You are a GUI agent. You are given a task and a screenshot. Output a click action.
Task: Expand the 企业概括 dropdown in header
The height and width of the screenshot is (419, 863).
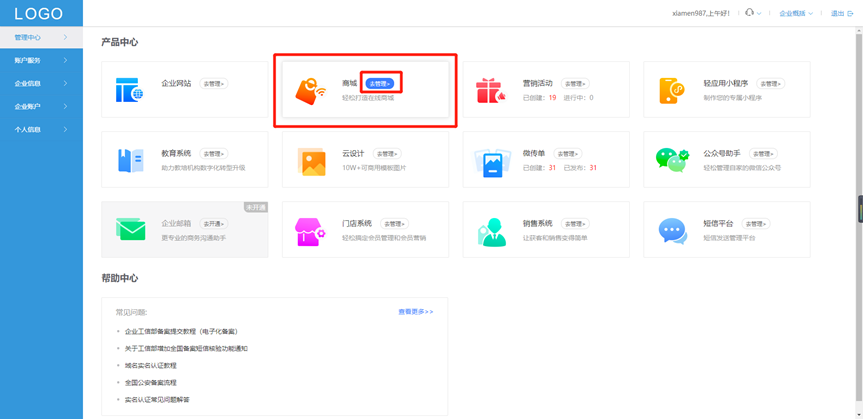796,13
